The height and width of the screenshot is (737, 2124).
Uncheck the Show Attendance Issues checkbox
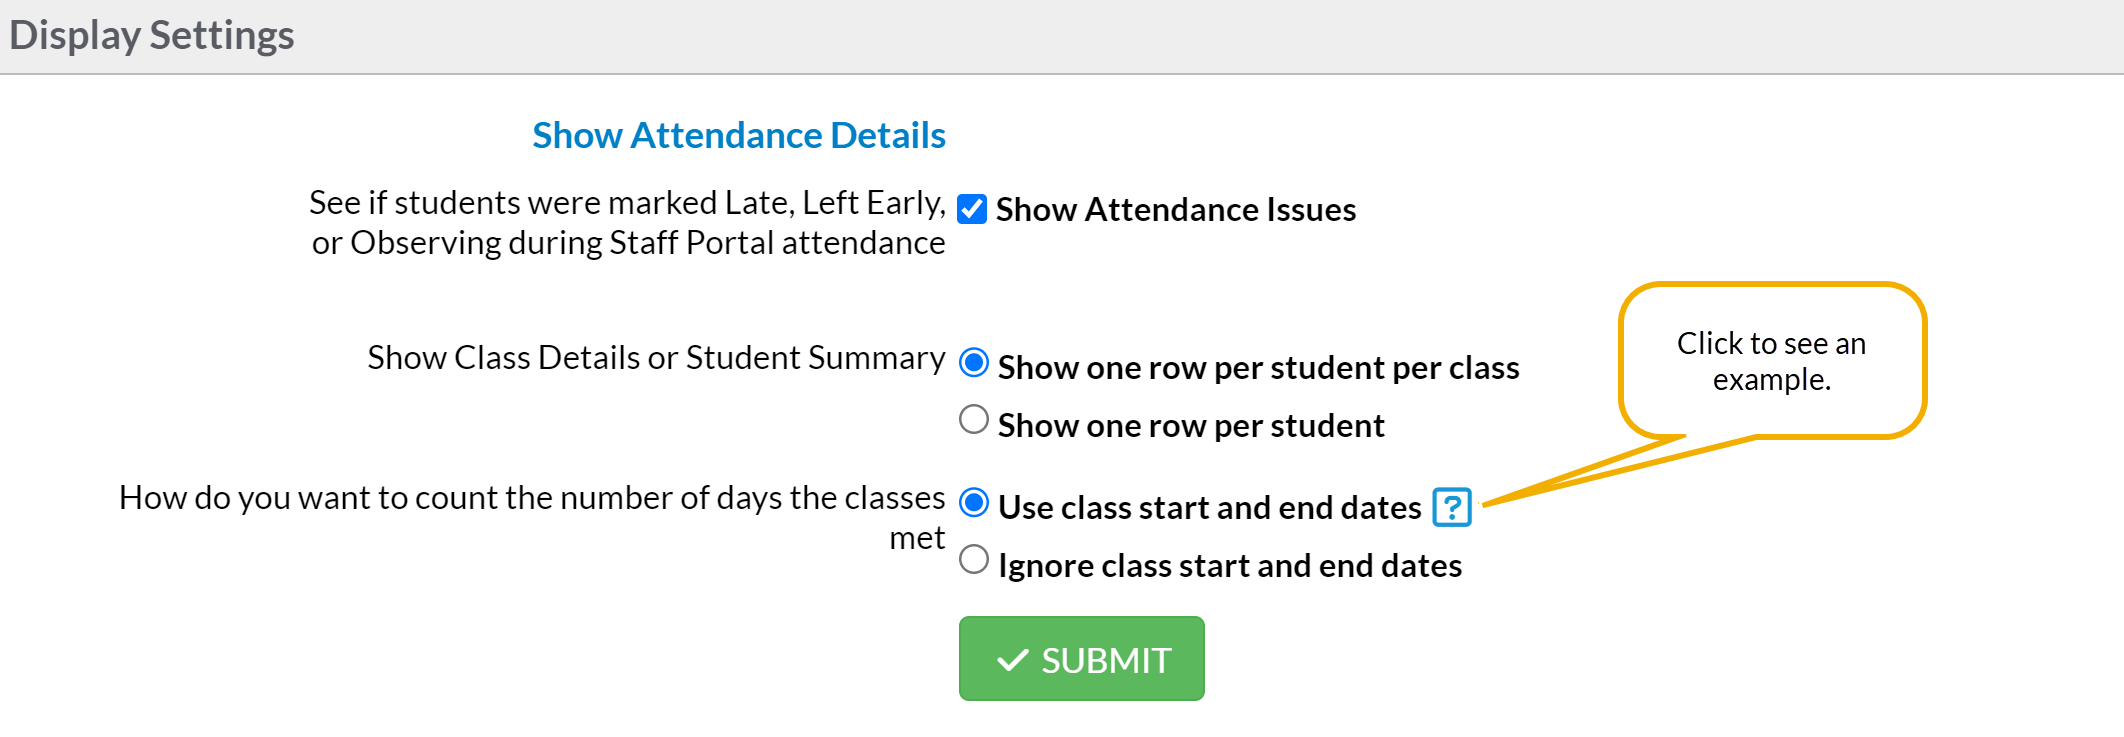[x=972, y=209]
